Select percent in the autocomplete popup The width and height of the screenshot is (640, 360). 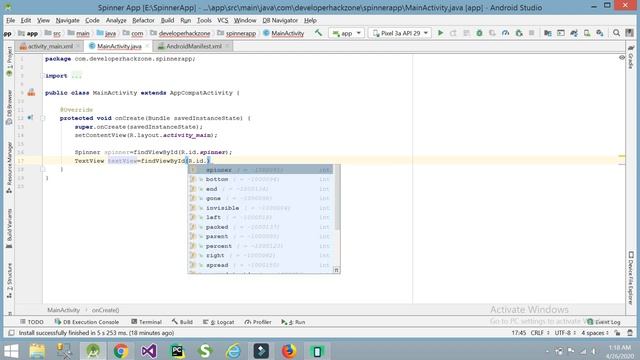coord(261,246)
